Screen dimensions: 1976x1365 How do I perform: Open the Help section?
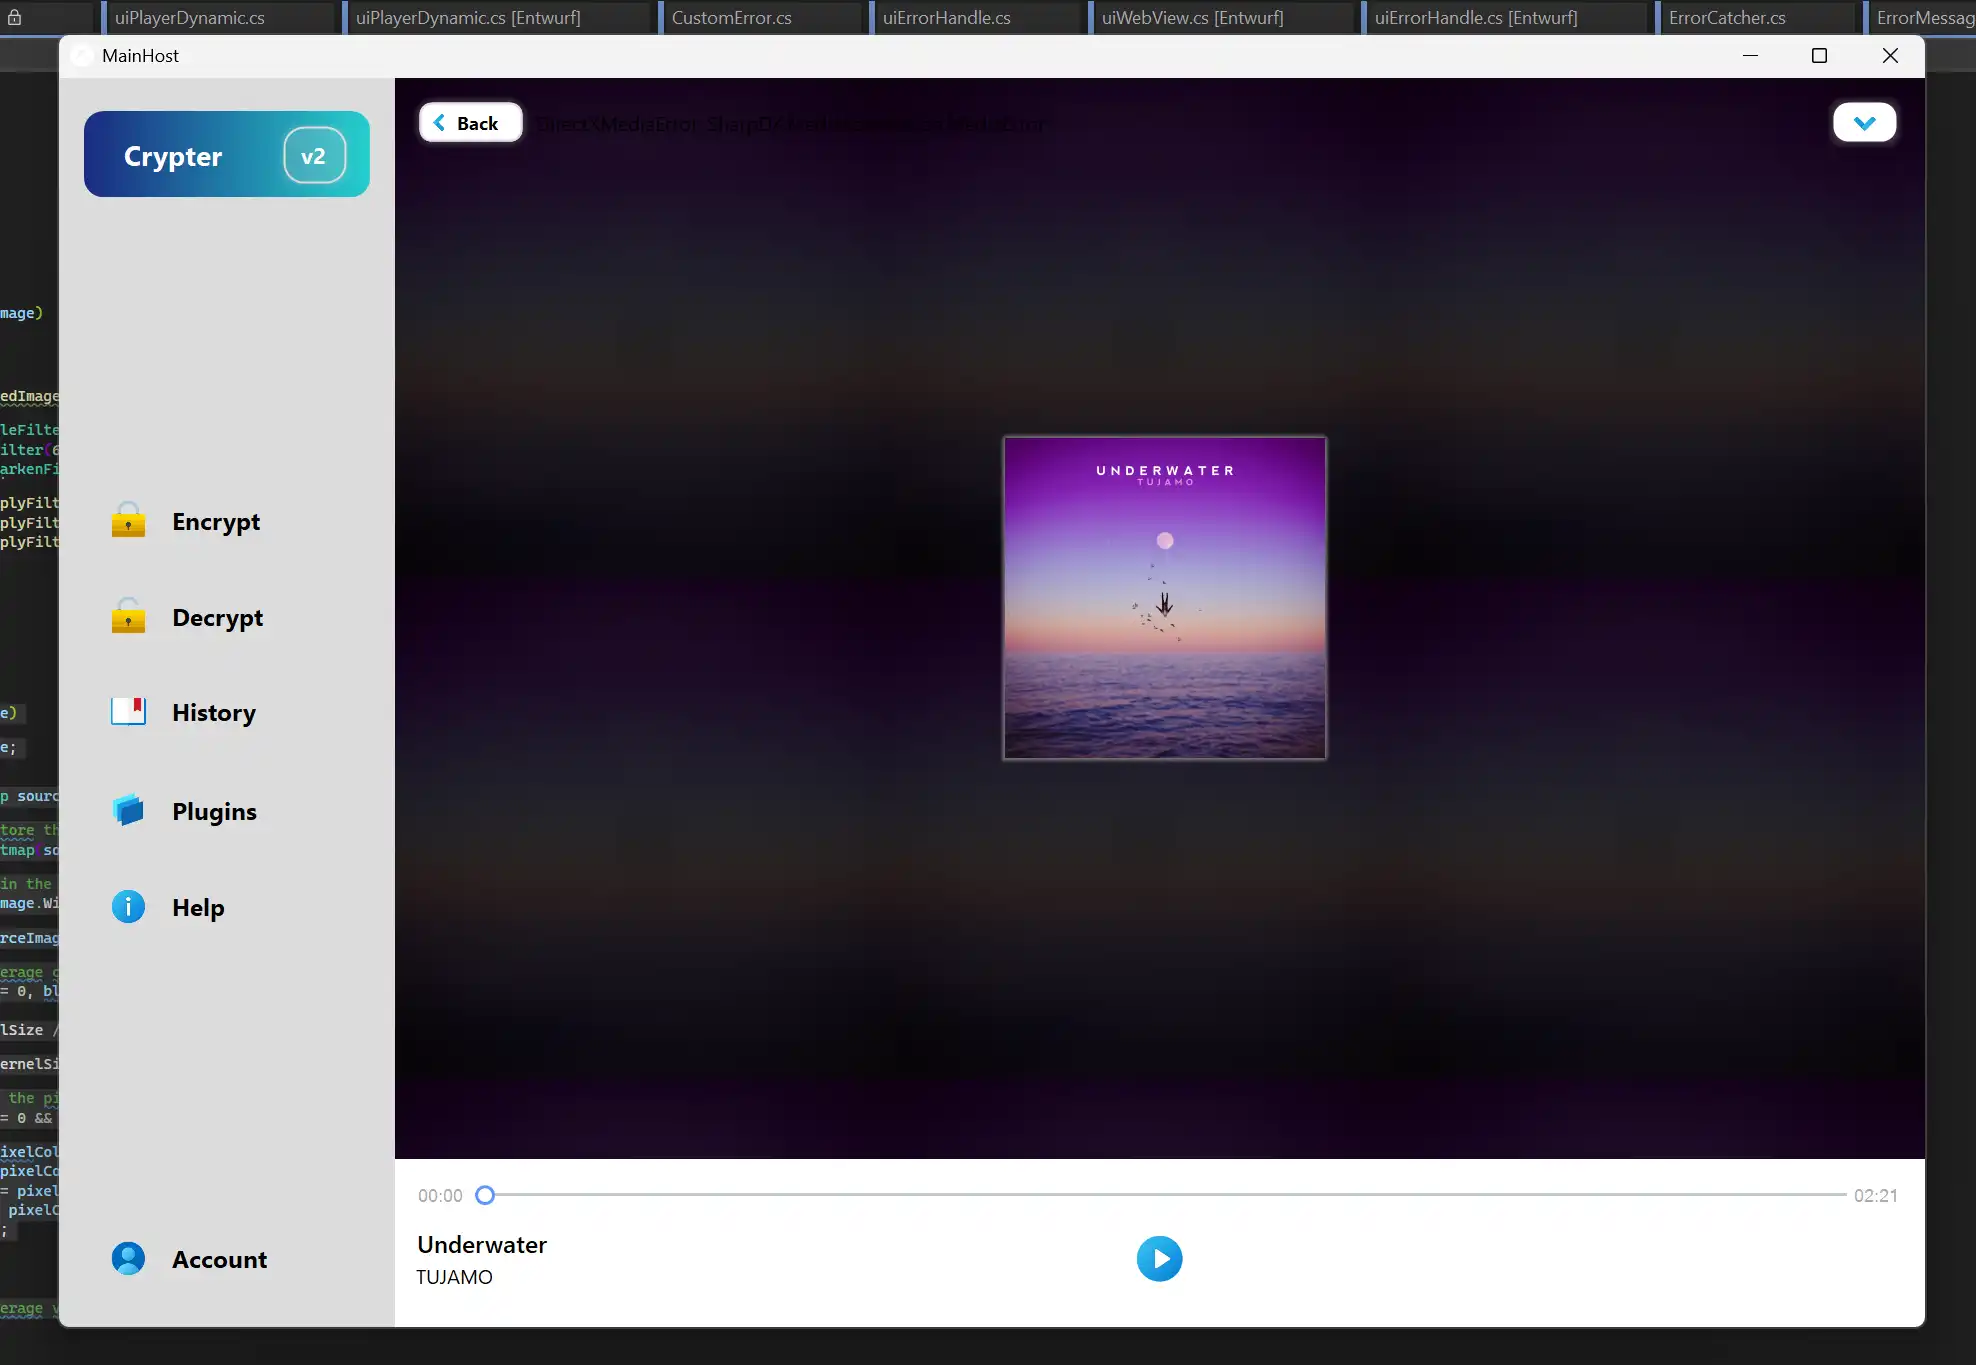click(x=198, y=907)
